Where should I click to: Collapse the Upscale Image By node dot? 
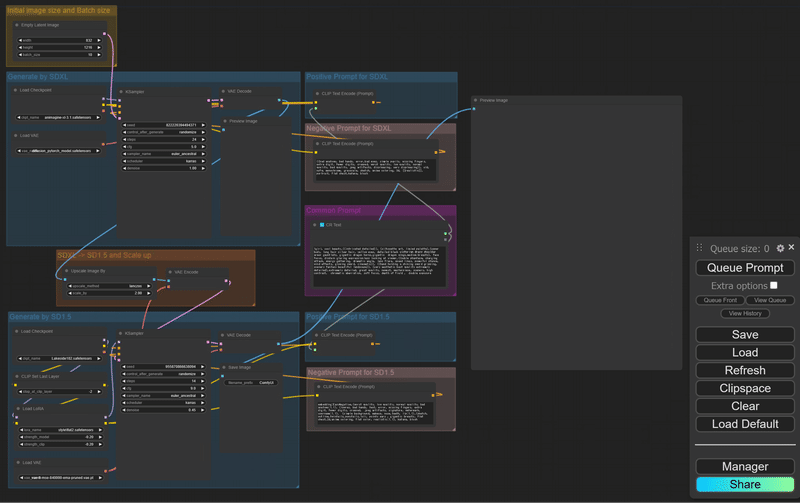click(x=66, y=271)
